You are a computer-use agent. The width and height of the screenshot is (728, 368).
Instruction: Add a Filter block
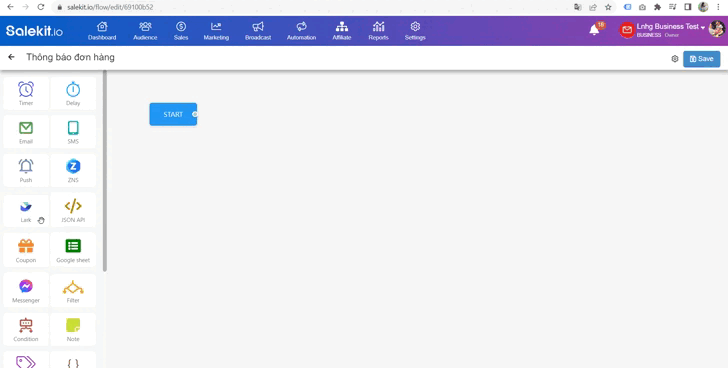click(x=73, y=291)
